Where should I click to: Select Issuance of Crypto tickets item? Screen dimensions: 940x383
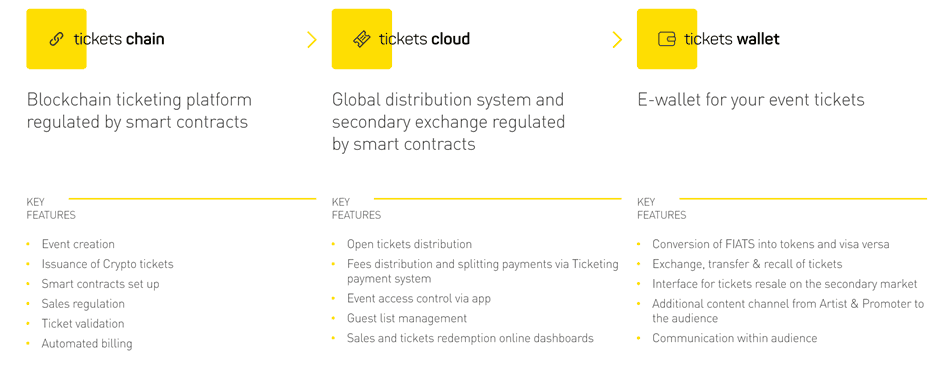click(x=107, y=264)
